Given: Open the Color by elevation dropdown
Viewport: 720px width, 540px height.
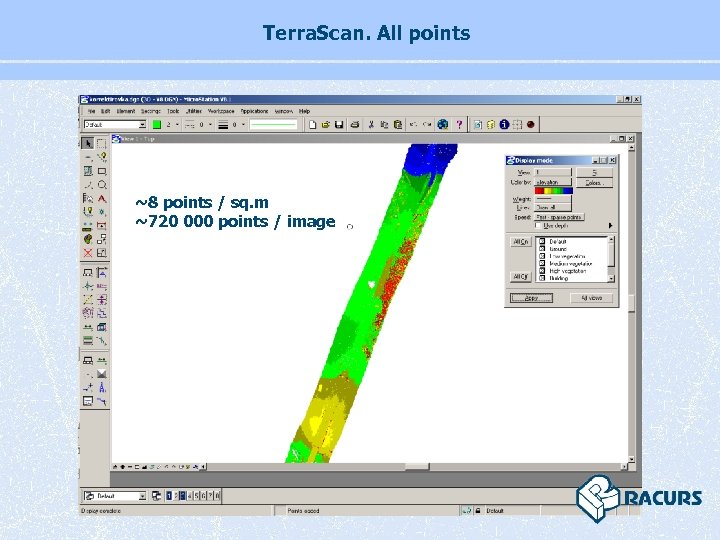Looking at the screenshot, I should (x=553, y=182).
